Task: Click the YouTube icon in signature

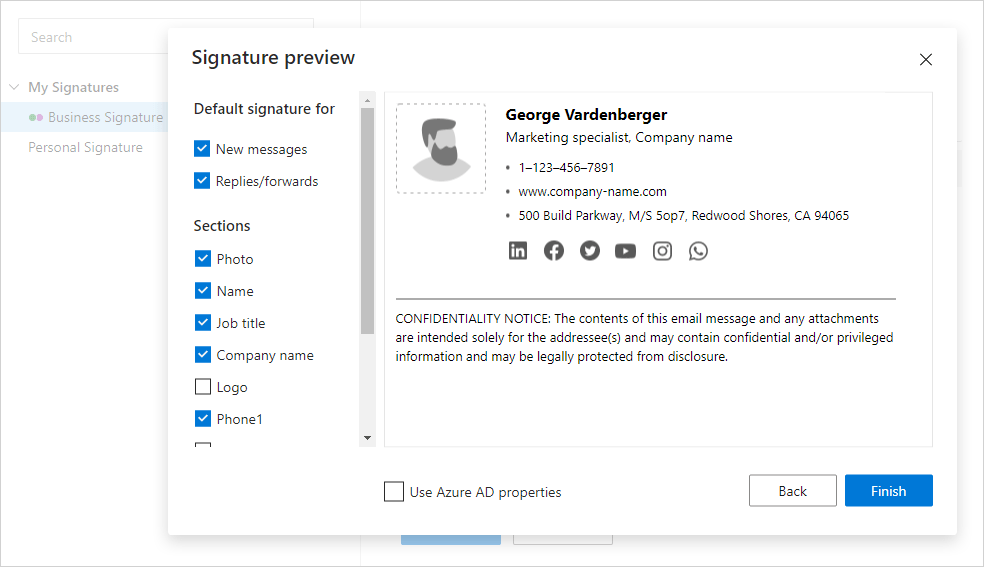Action: coord(625,251)
